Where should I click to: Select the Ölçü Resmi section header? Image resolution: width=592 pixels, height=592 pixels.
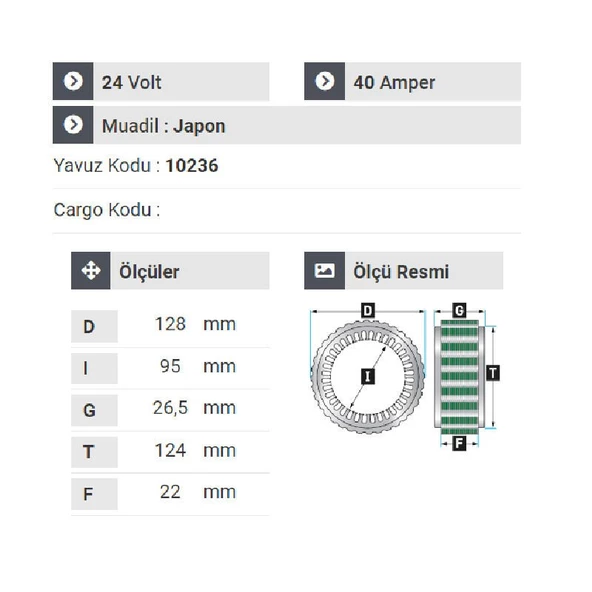click(x=404, y=271)
